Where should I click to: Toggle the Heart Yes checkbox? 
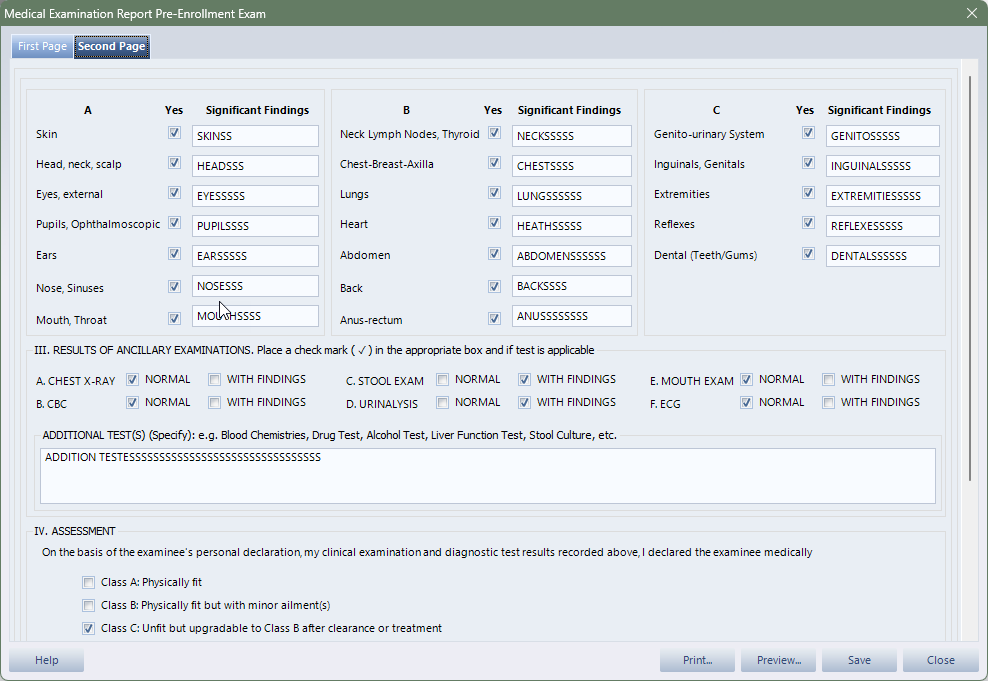[x=494, y=224]
